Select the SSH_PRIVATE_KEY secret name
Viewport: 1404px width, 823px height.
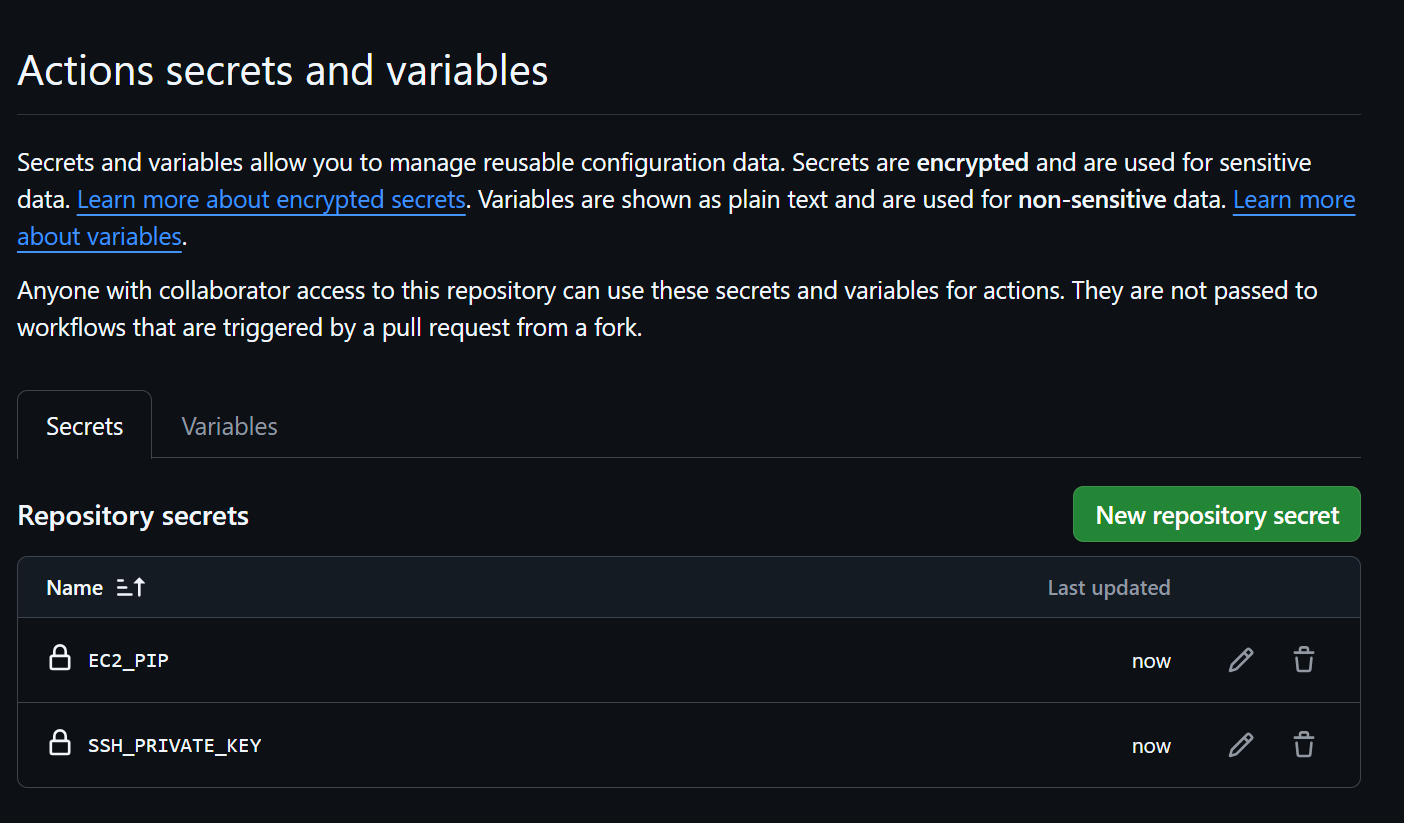(x=175, y=746)
